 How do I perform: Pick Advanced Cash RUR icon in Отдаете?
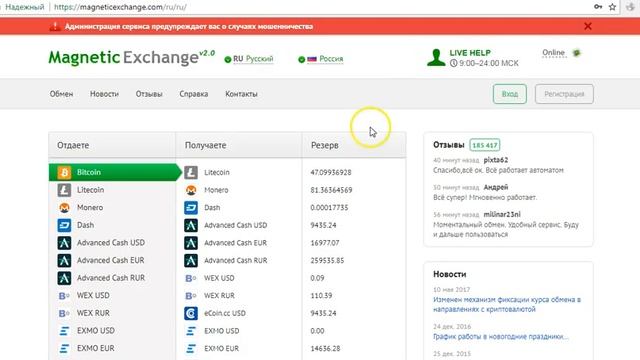coord(64,278)
